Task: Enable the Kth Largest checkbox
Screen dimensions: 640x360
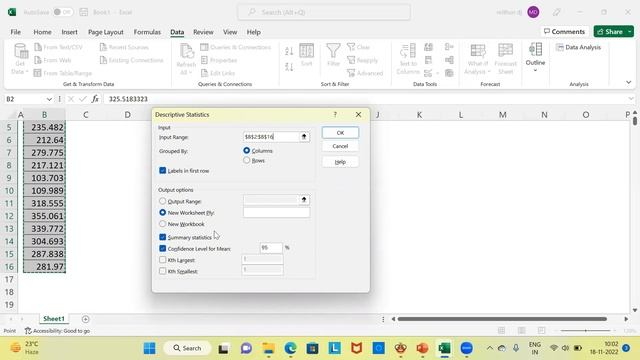Action: tap(162, 260)
